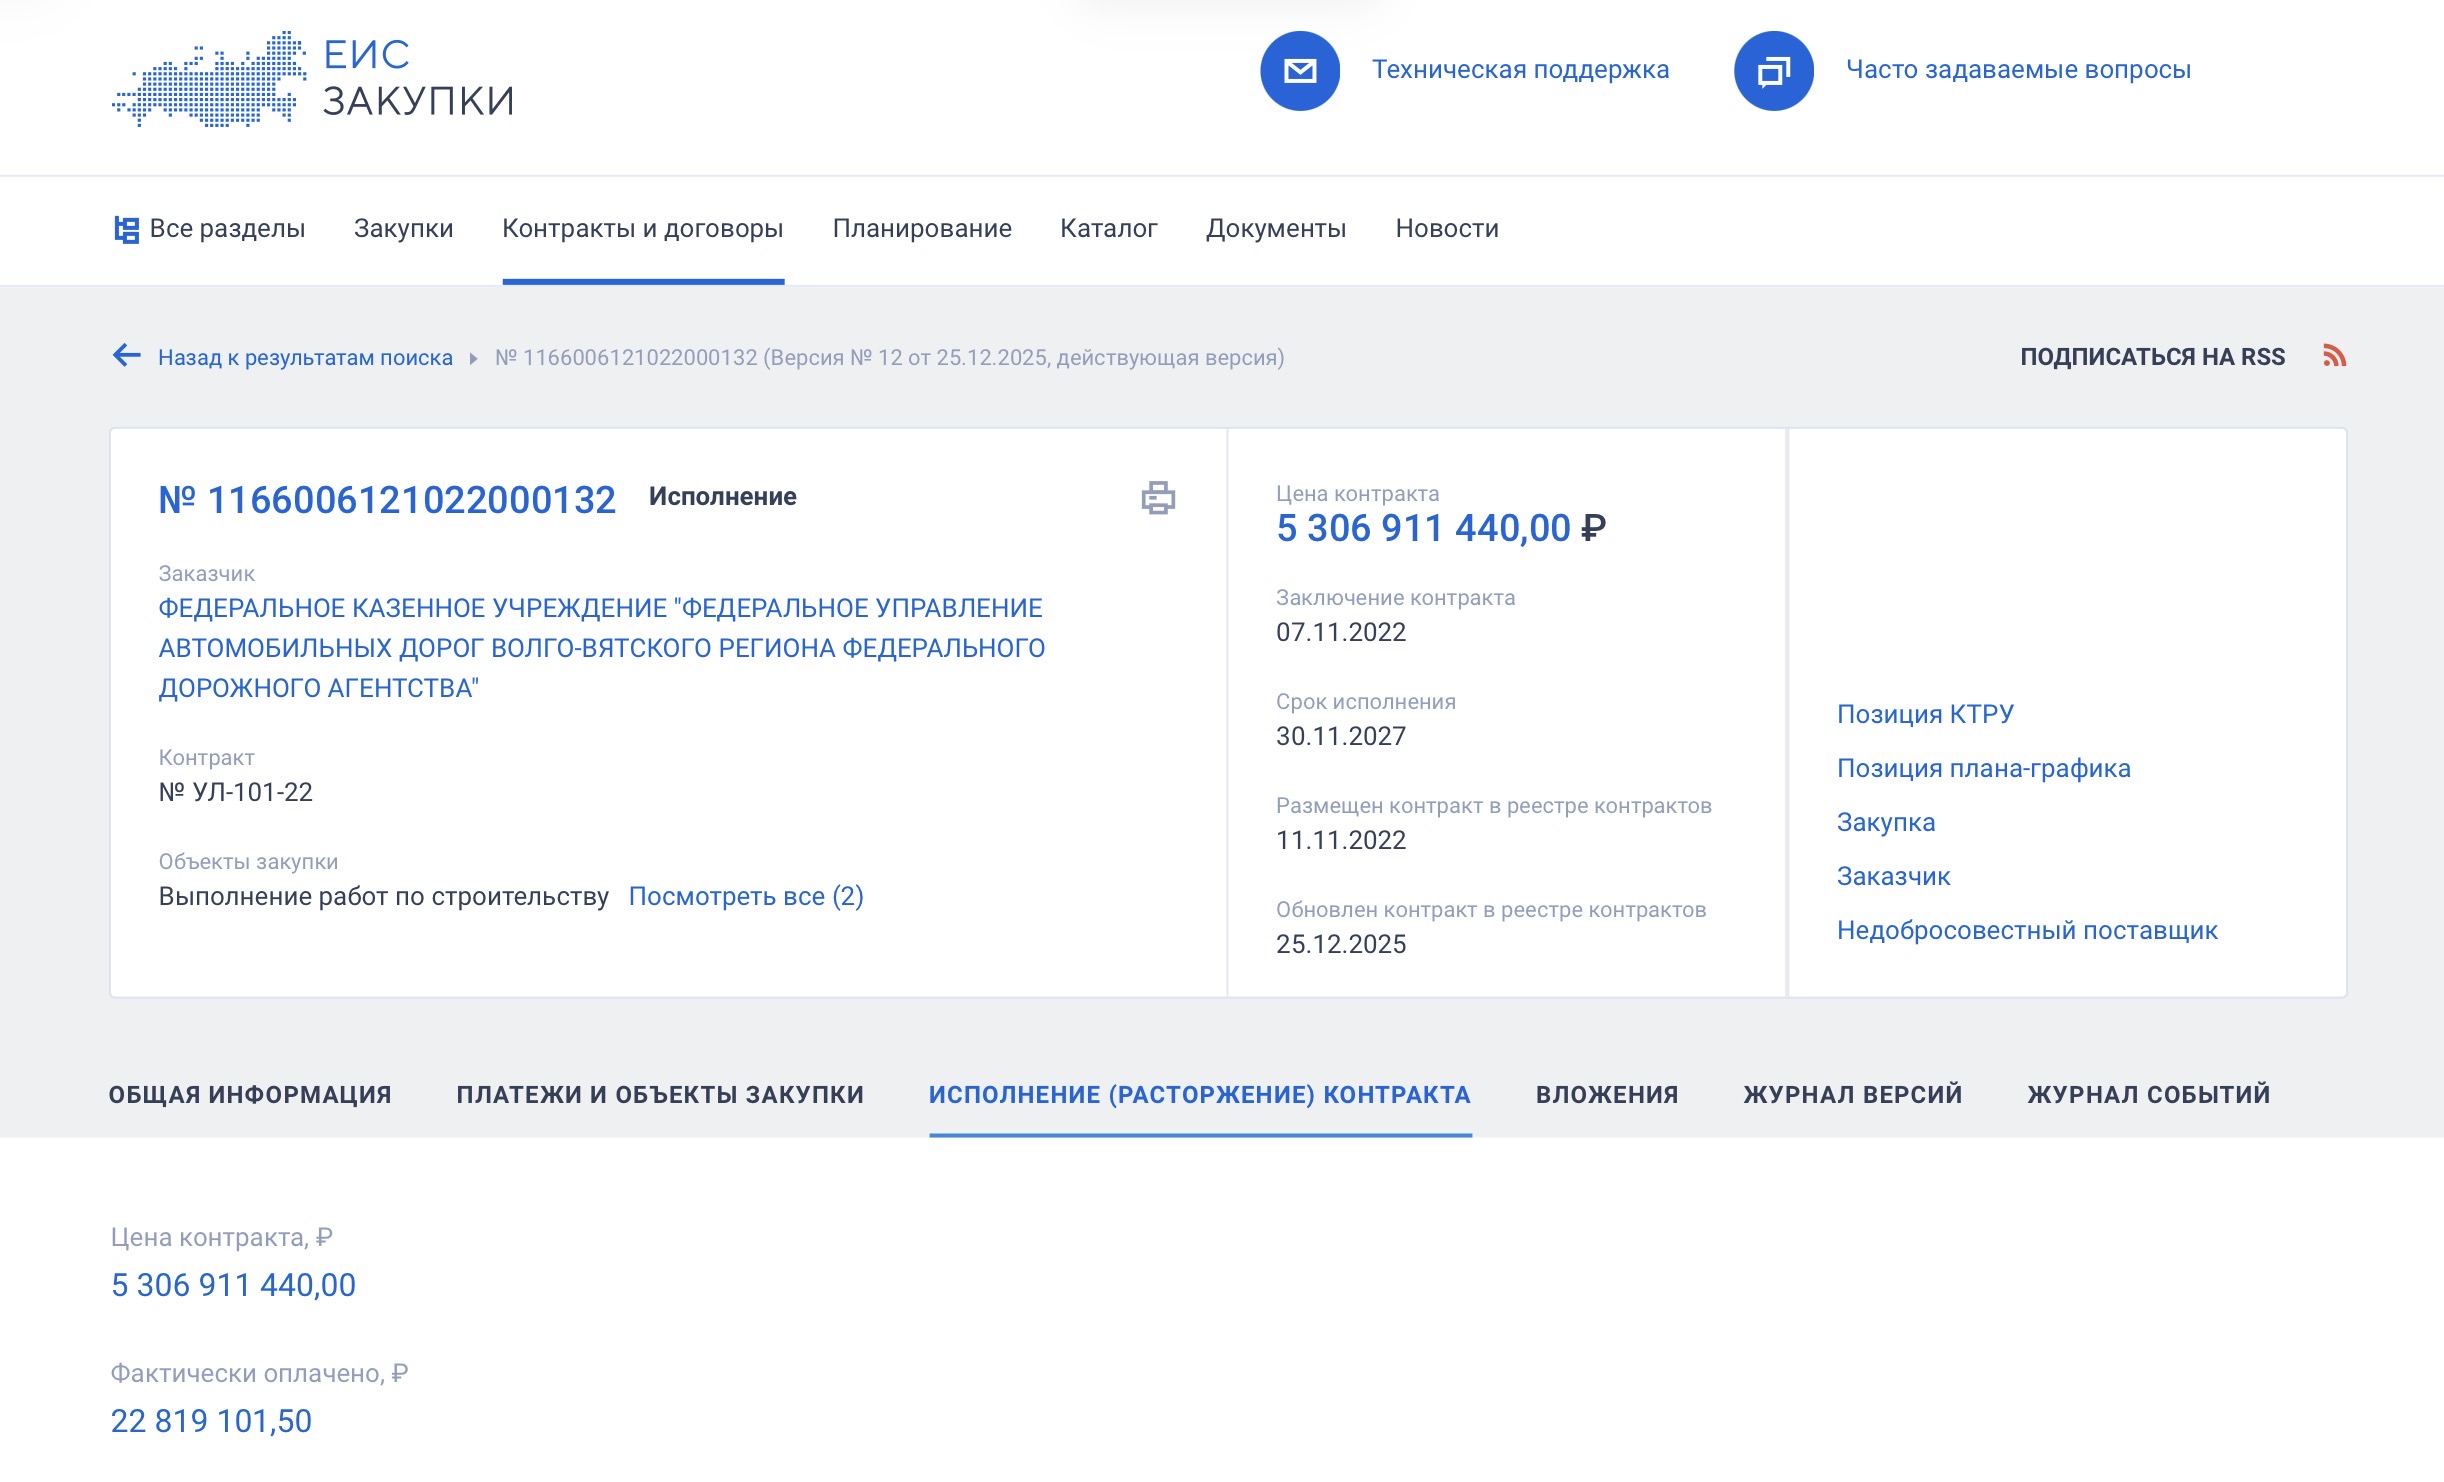Click Подписаться на RSS button
Screen dimensions: 2444x1482
point(2151,357)
